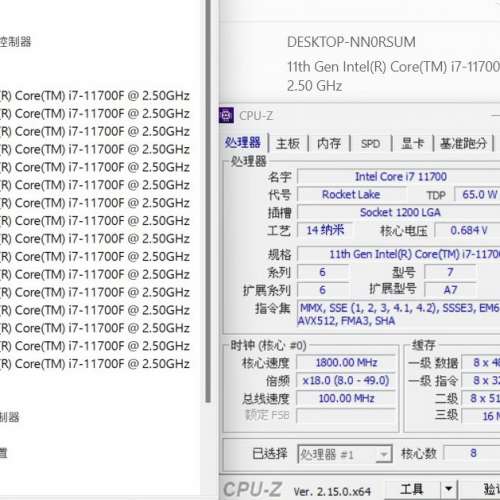Image resolution: width=500 pixels, height=500 pixels.
Task: Open the 内存 tab
Action: pos(329,144)
